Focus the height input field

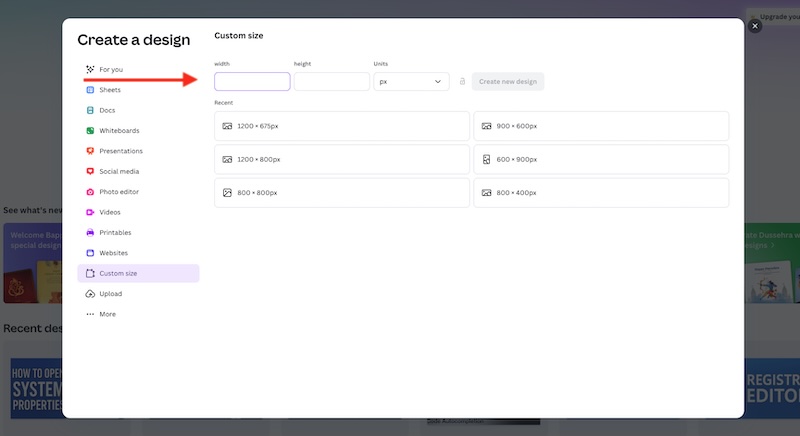[x=332, y=82]
